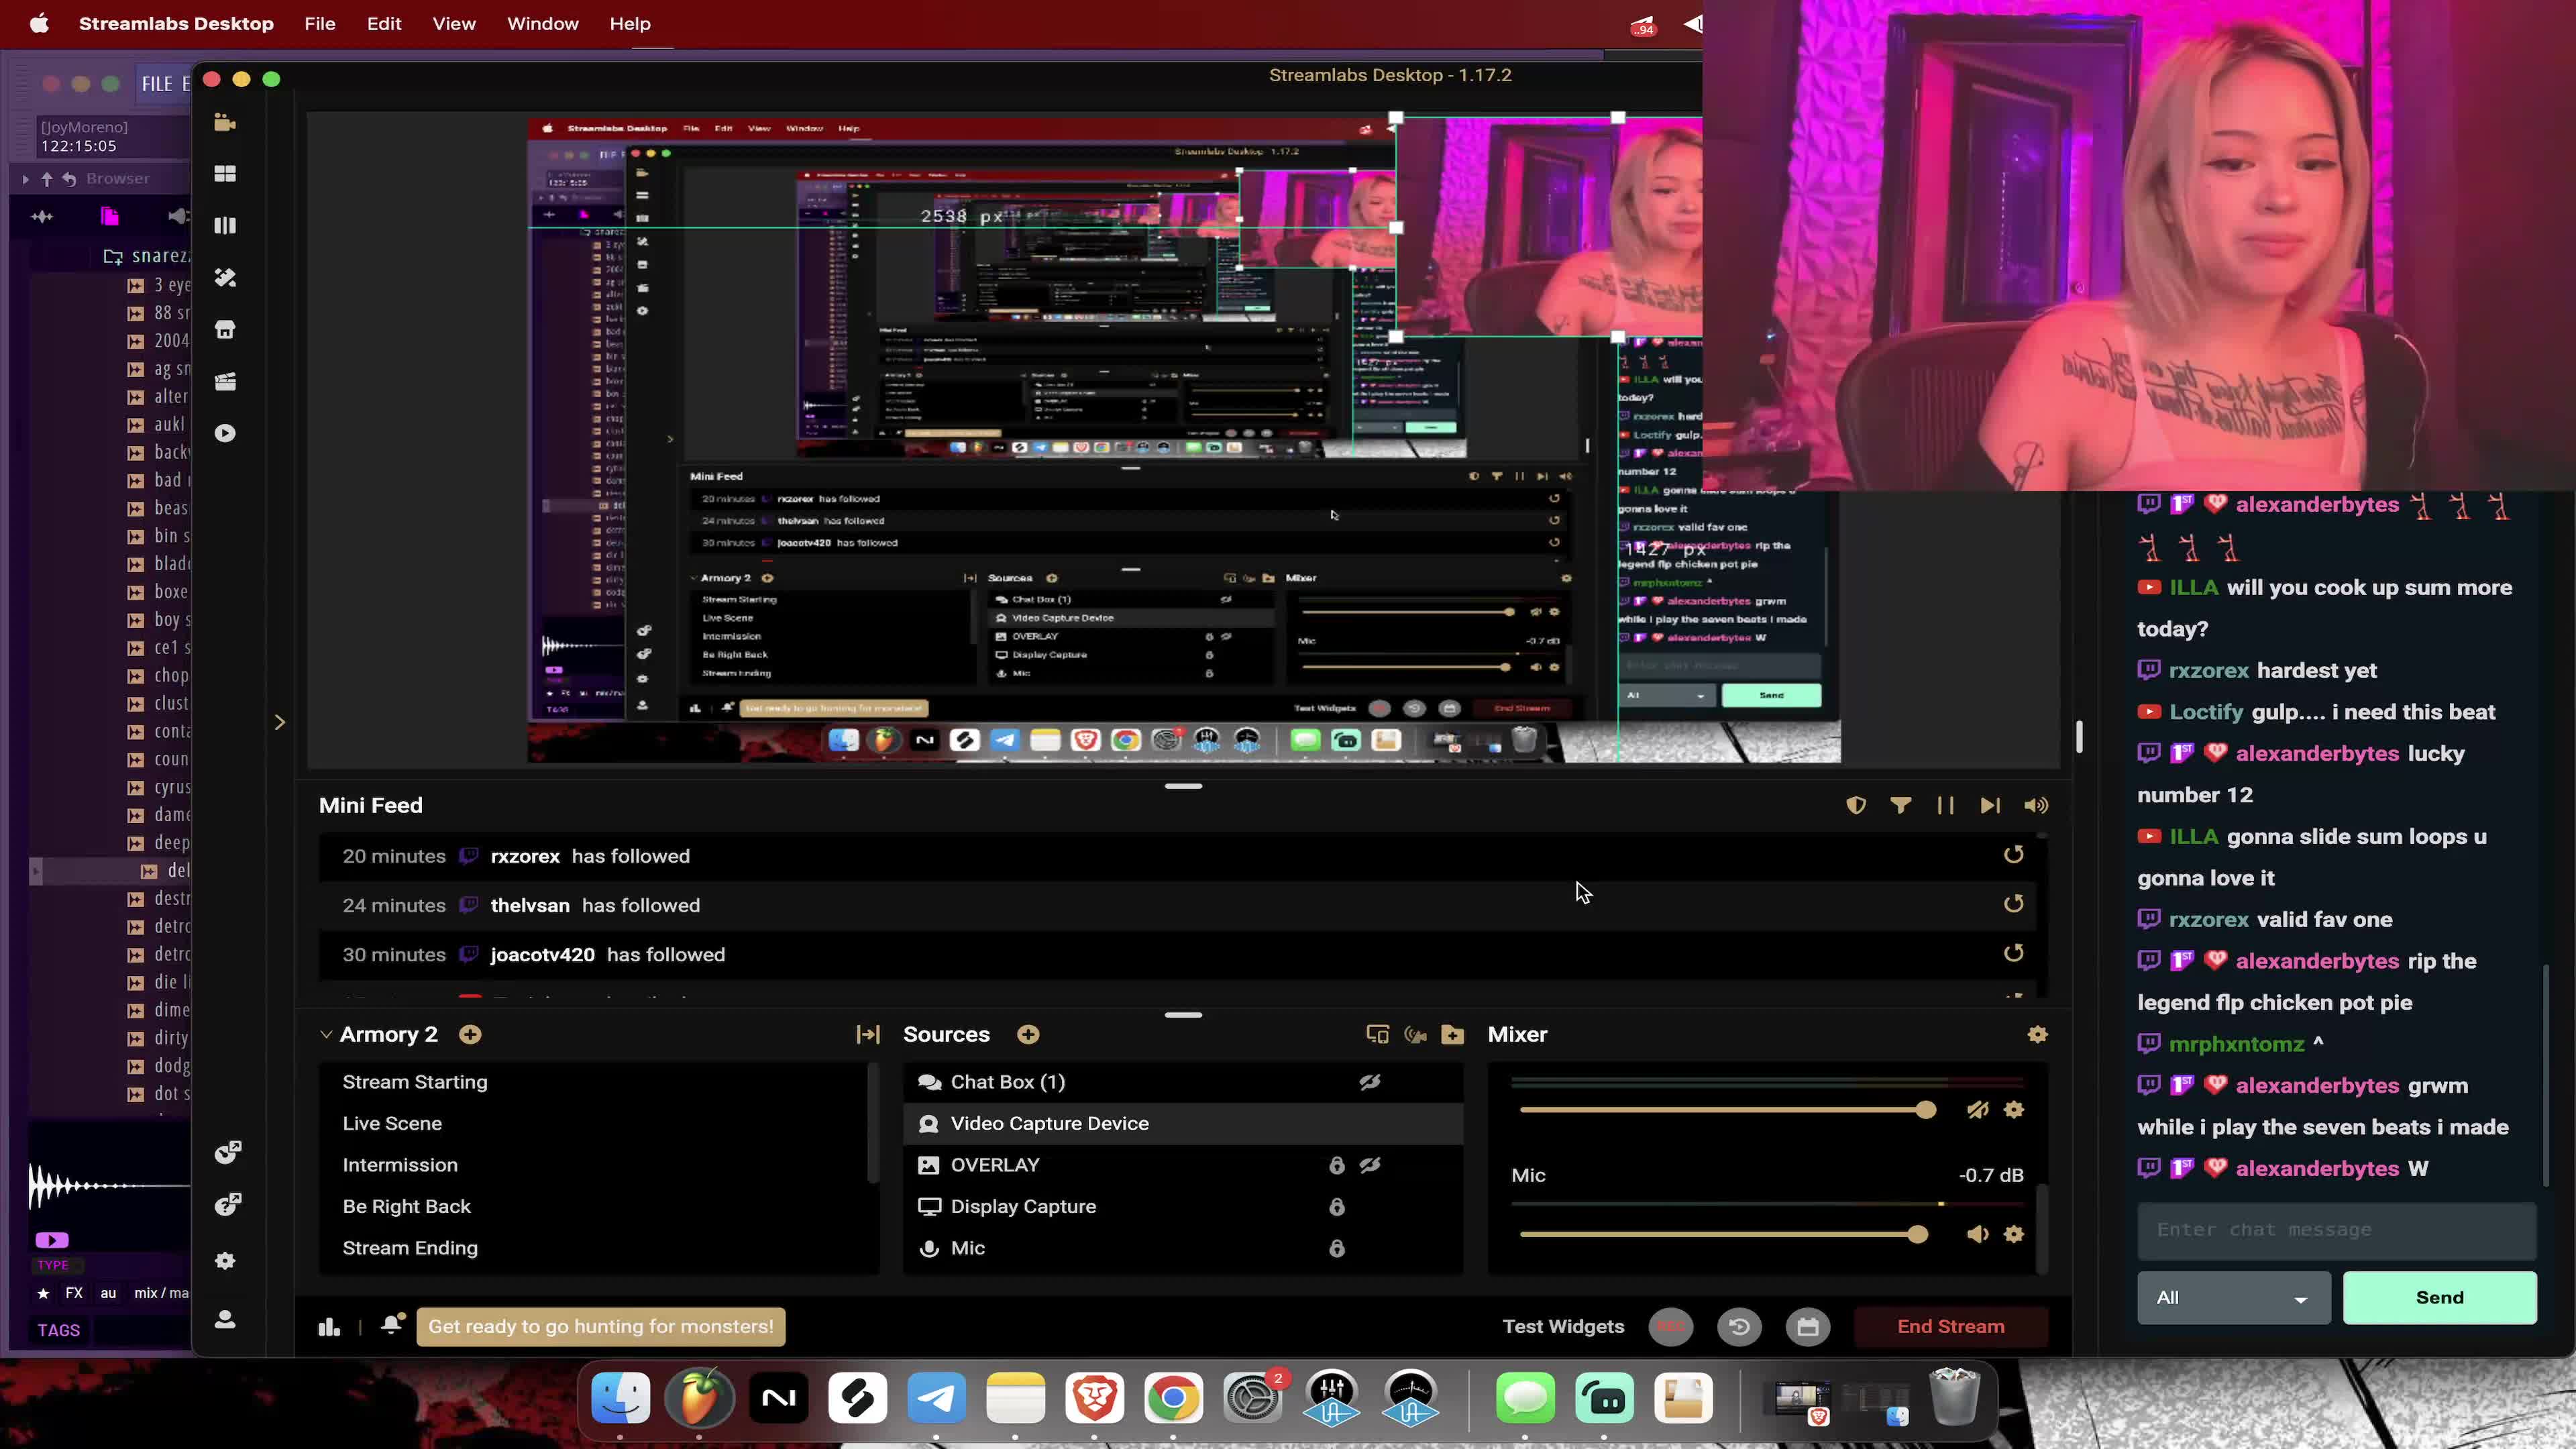Add a source folder icon
Viewport: 2576px width, 1449px height.
1453,1034
